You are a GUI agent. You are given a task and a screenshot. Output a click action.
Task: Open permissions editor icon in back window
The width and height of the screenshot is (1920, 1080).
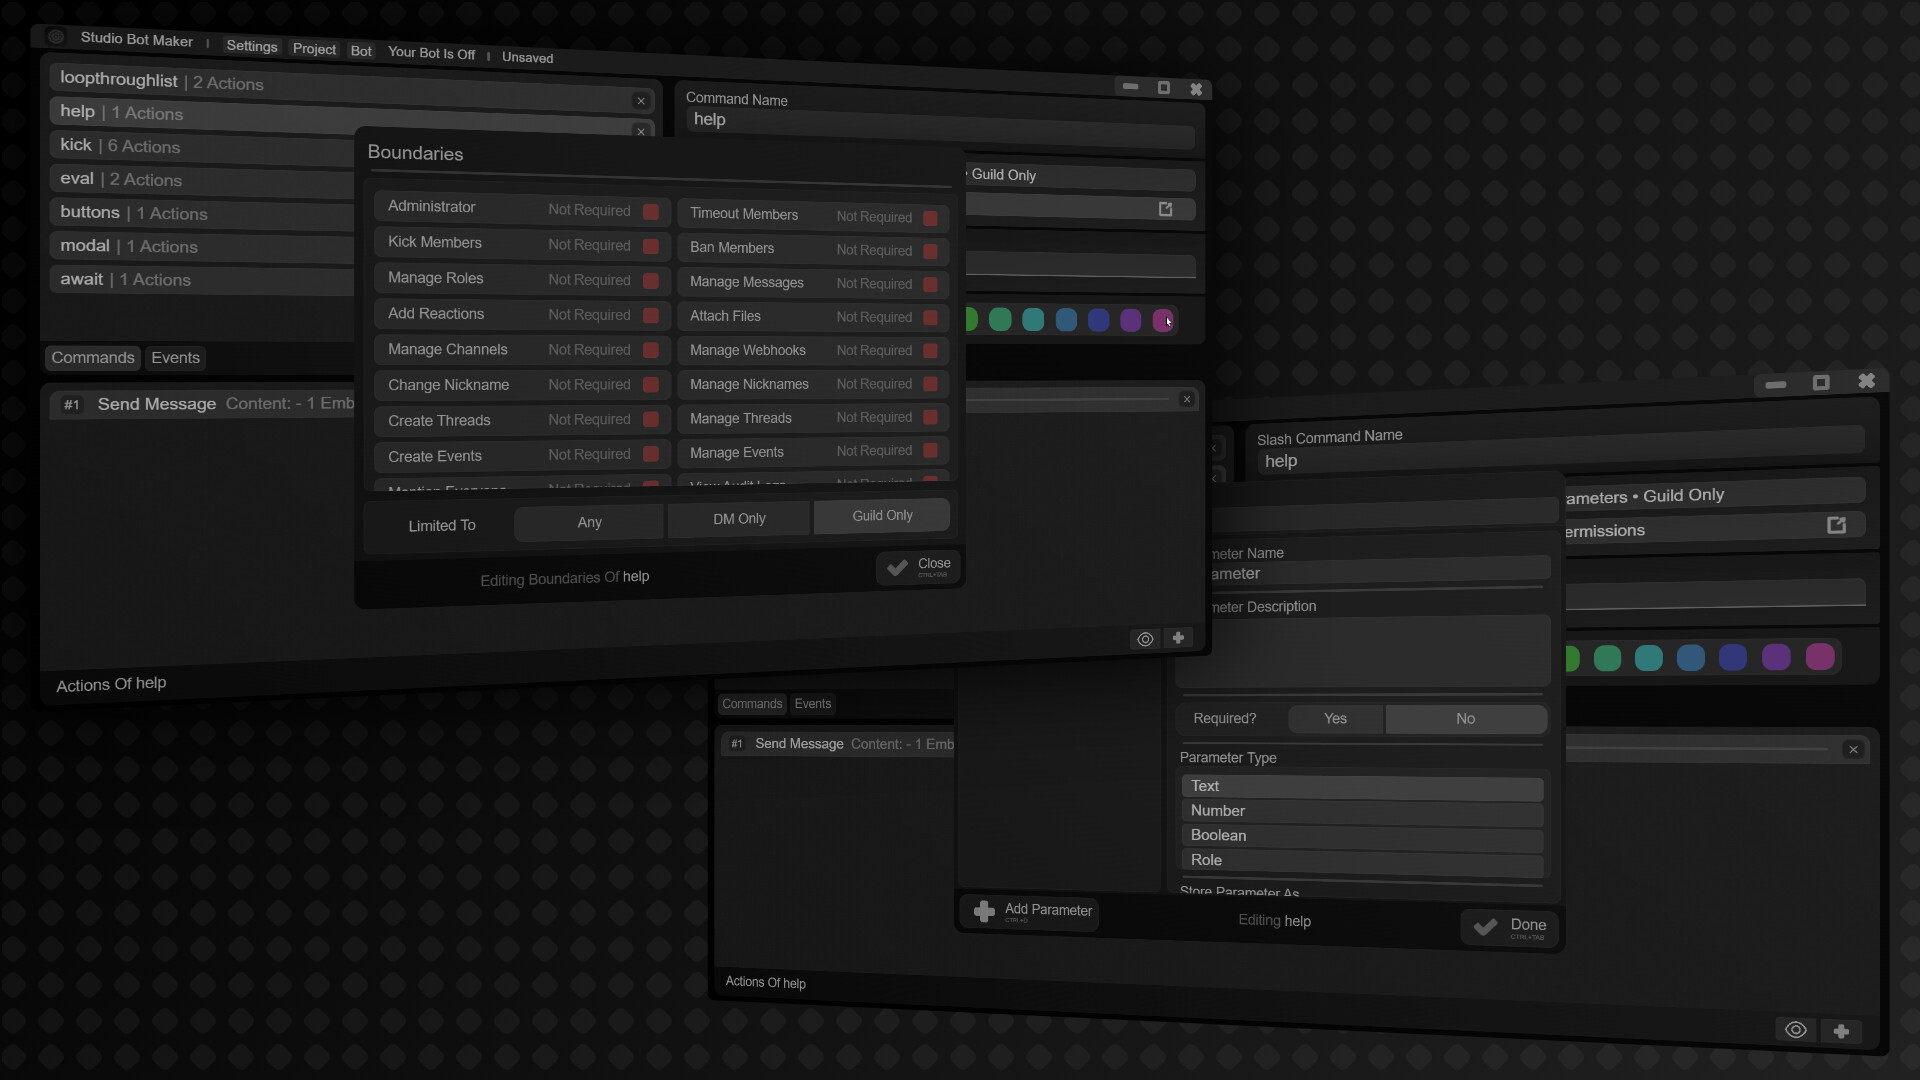[x=1836, y=525]
